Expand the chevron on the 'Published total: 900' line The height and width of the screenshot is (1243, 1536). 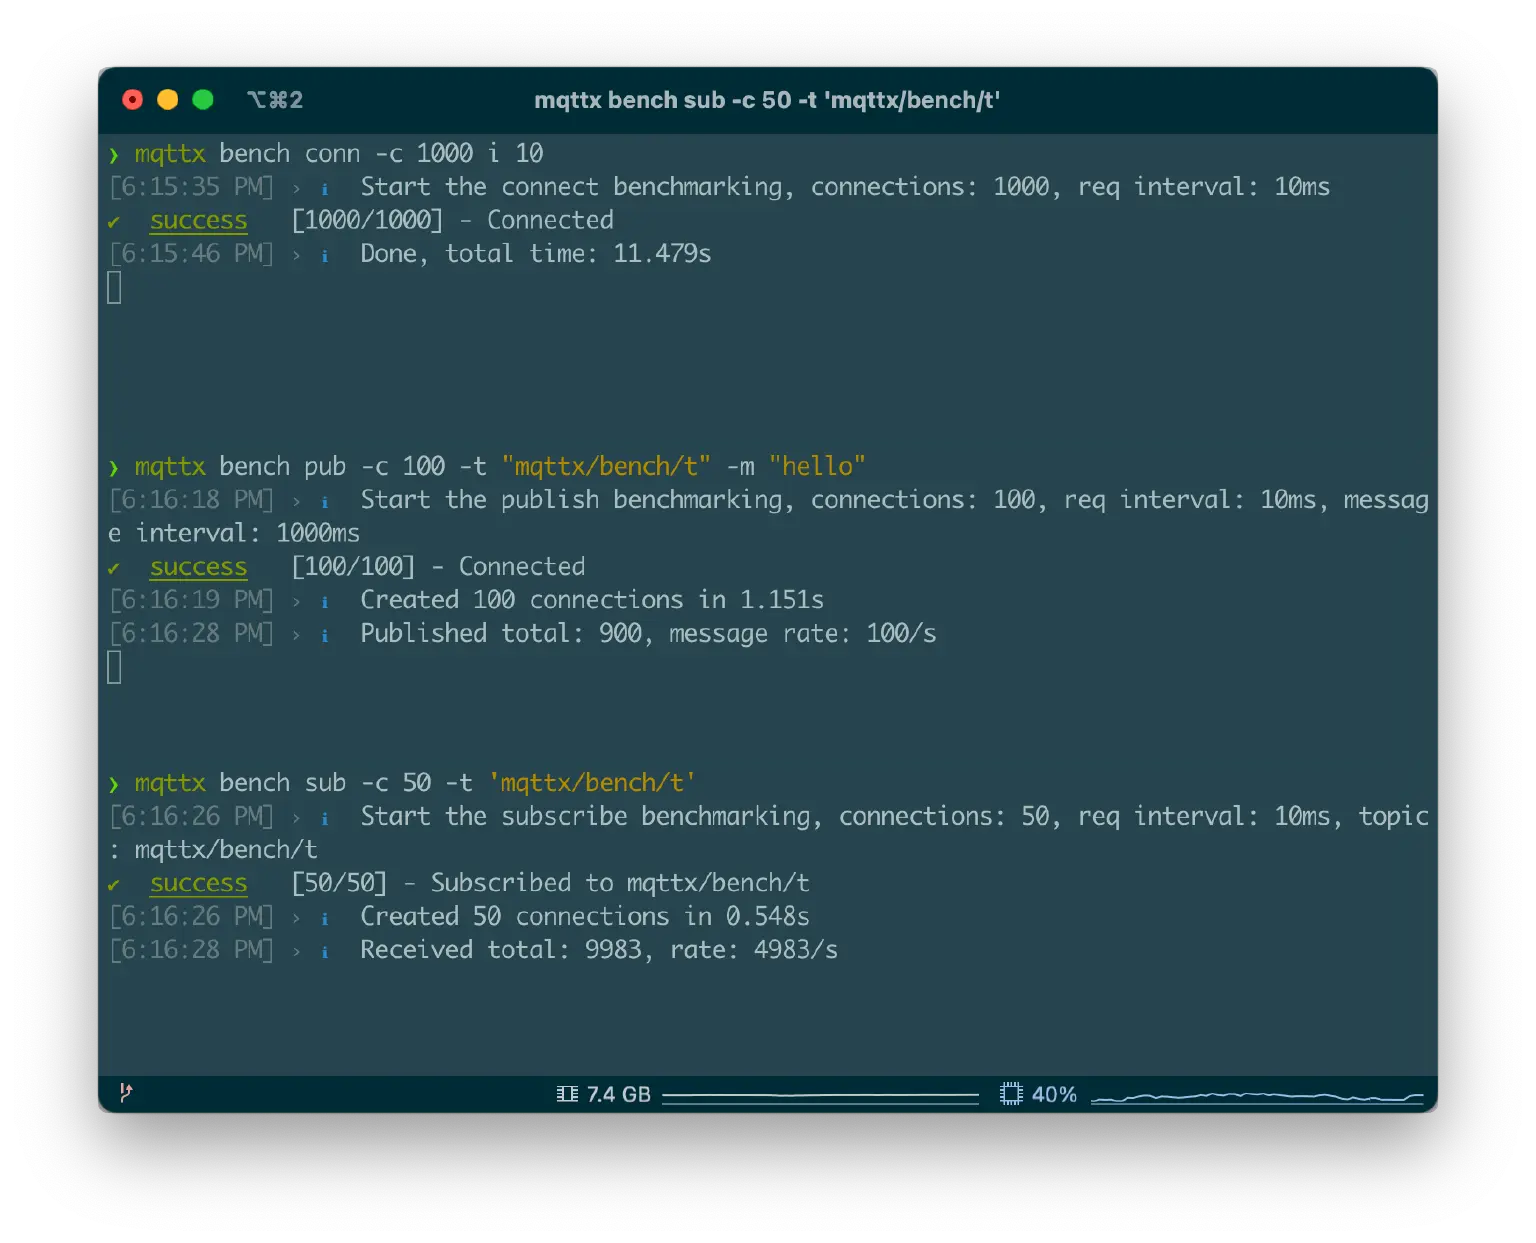click(x=296, y=633)
